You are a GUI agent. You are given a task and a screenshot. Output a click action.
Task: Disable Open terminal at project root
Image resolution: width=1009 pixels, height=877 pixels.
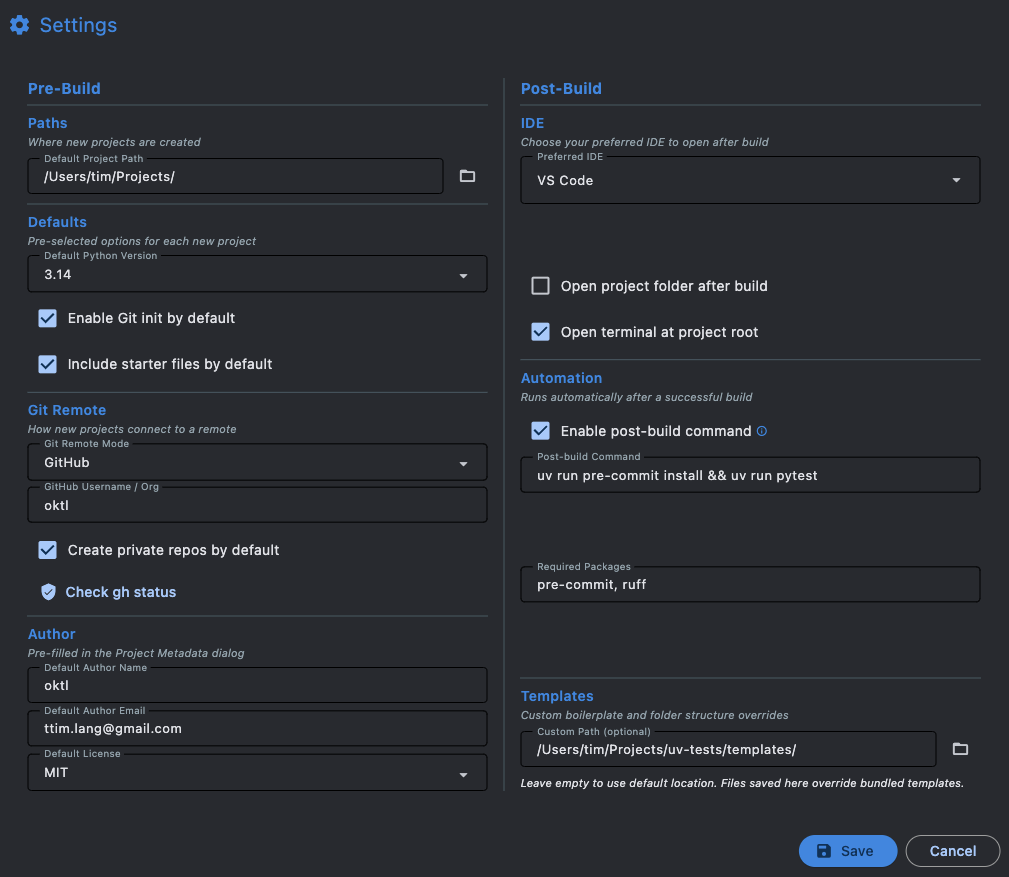tap(540, 332)
